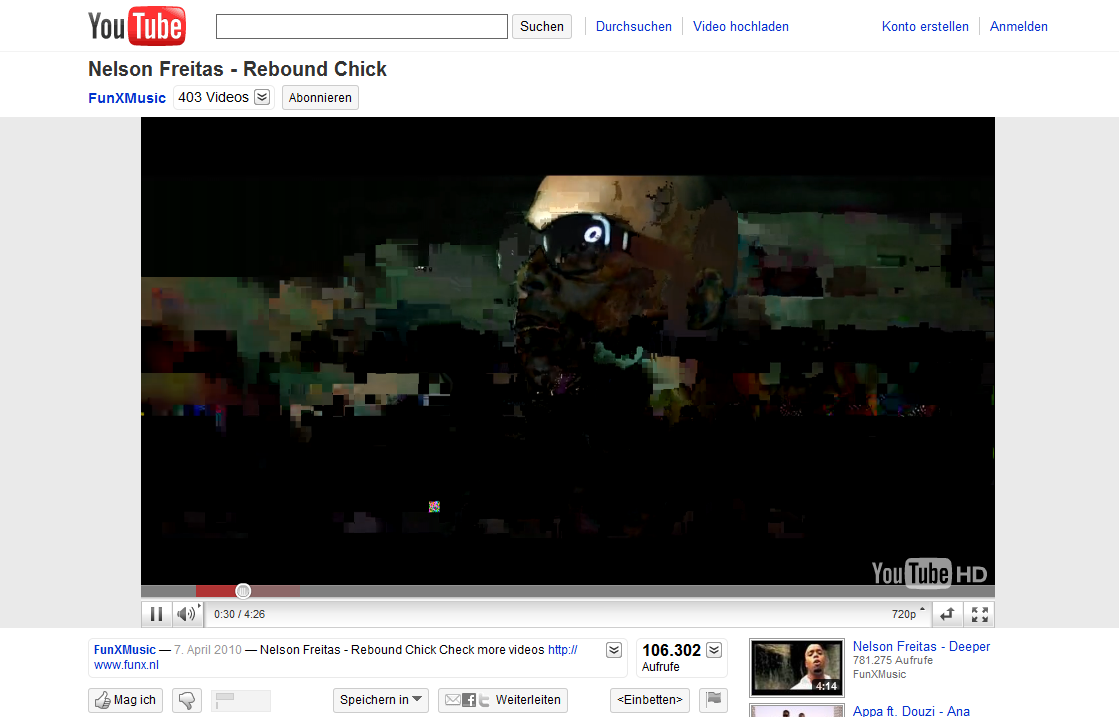Viewport: 1119px width, 717px height.
Task: Seek in the video progress bar
Action: [568, 591]
